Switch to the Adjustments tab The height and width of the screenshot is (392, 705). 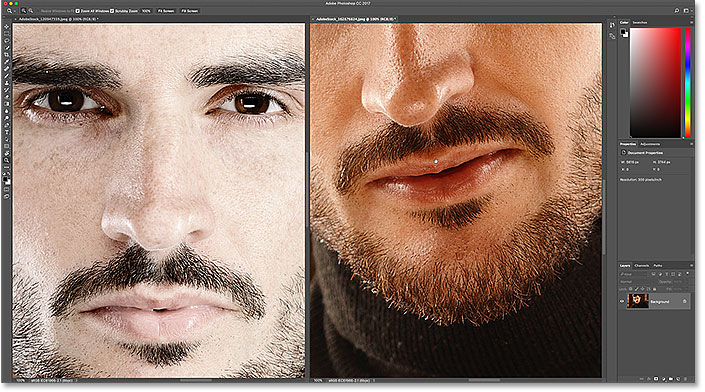tap(650, 144)
